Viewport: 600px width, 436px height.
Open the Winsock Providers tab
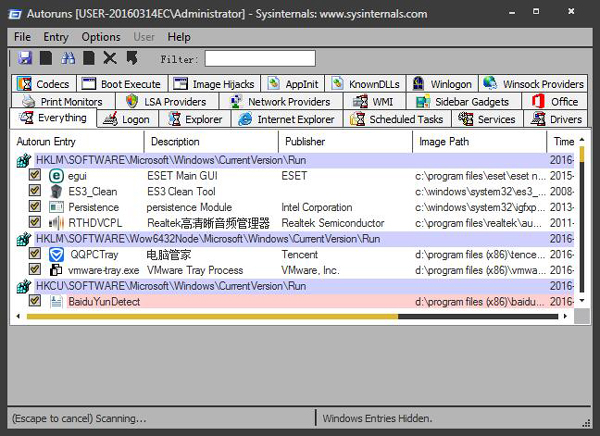533,83
